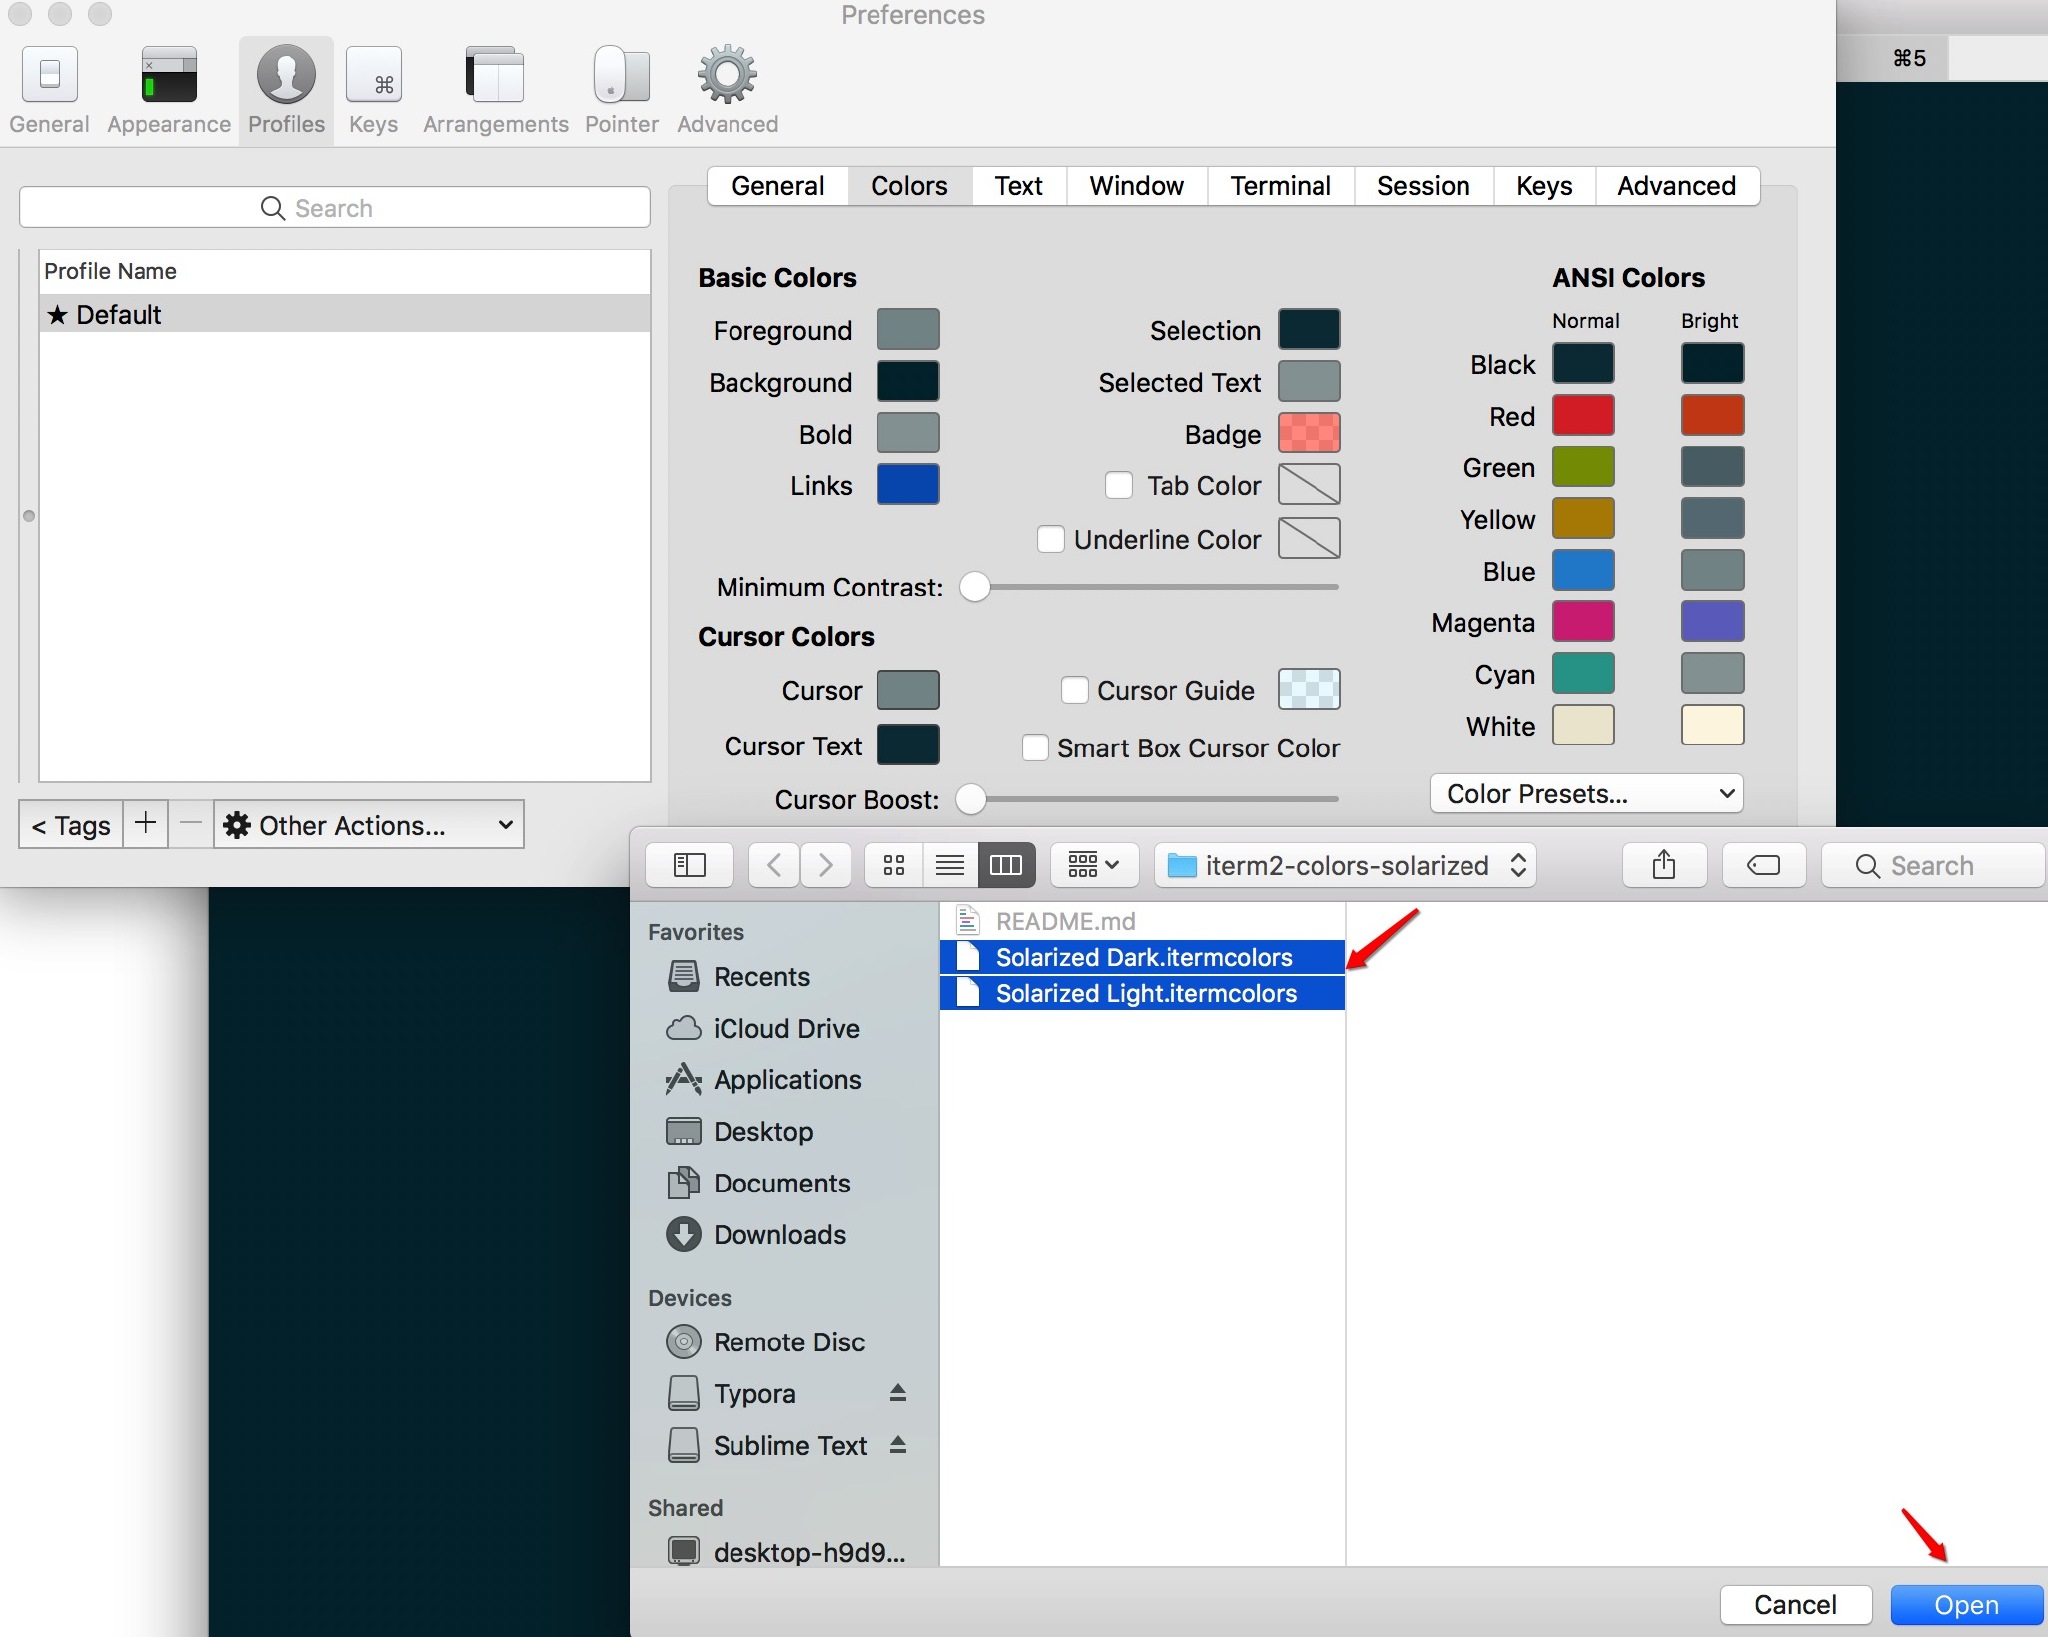Open the Color Presets dropdown
The image size is (2048, 1637).
point(1586,794)
